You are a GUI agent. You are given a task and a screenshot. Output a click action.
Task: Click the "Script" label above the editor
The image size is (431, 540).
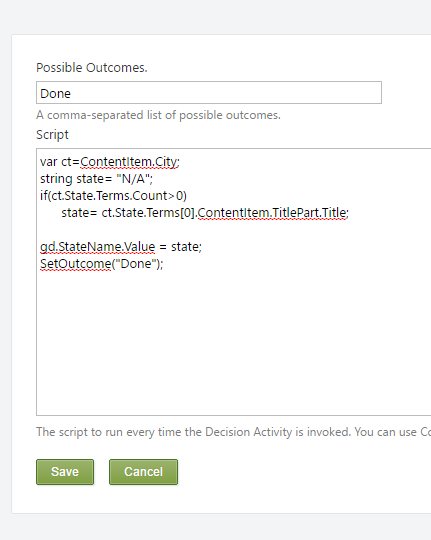tap(52, 135)
